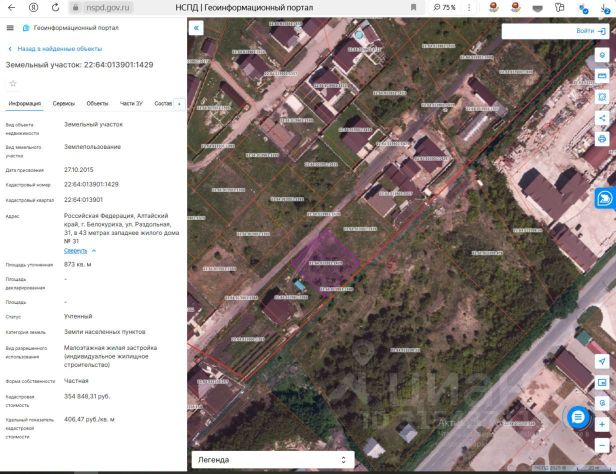Open the browser downloads icon
Screen dimensions: 616x474
click(607, 8)
